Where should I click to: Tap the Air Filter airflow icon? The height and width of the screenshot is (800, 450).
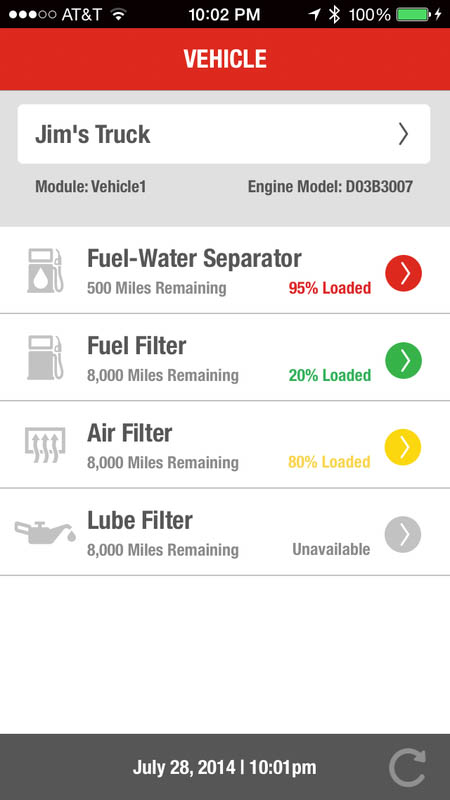point(45,445)
